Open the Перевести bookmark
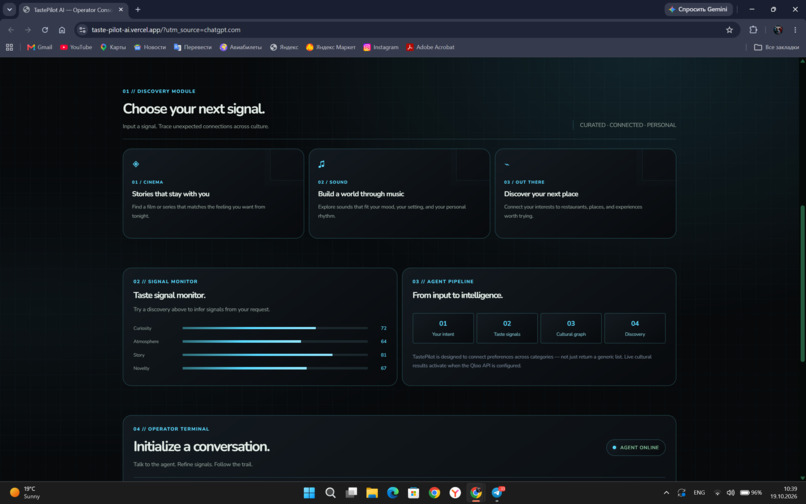The height and width of the screenshot is (504, 806). point(193,47)
